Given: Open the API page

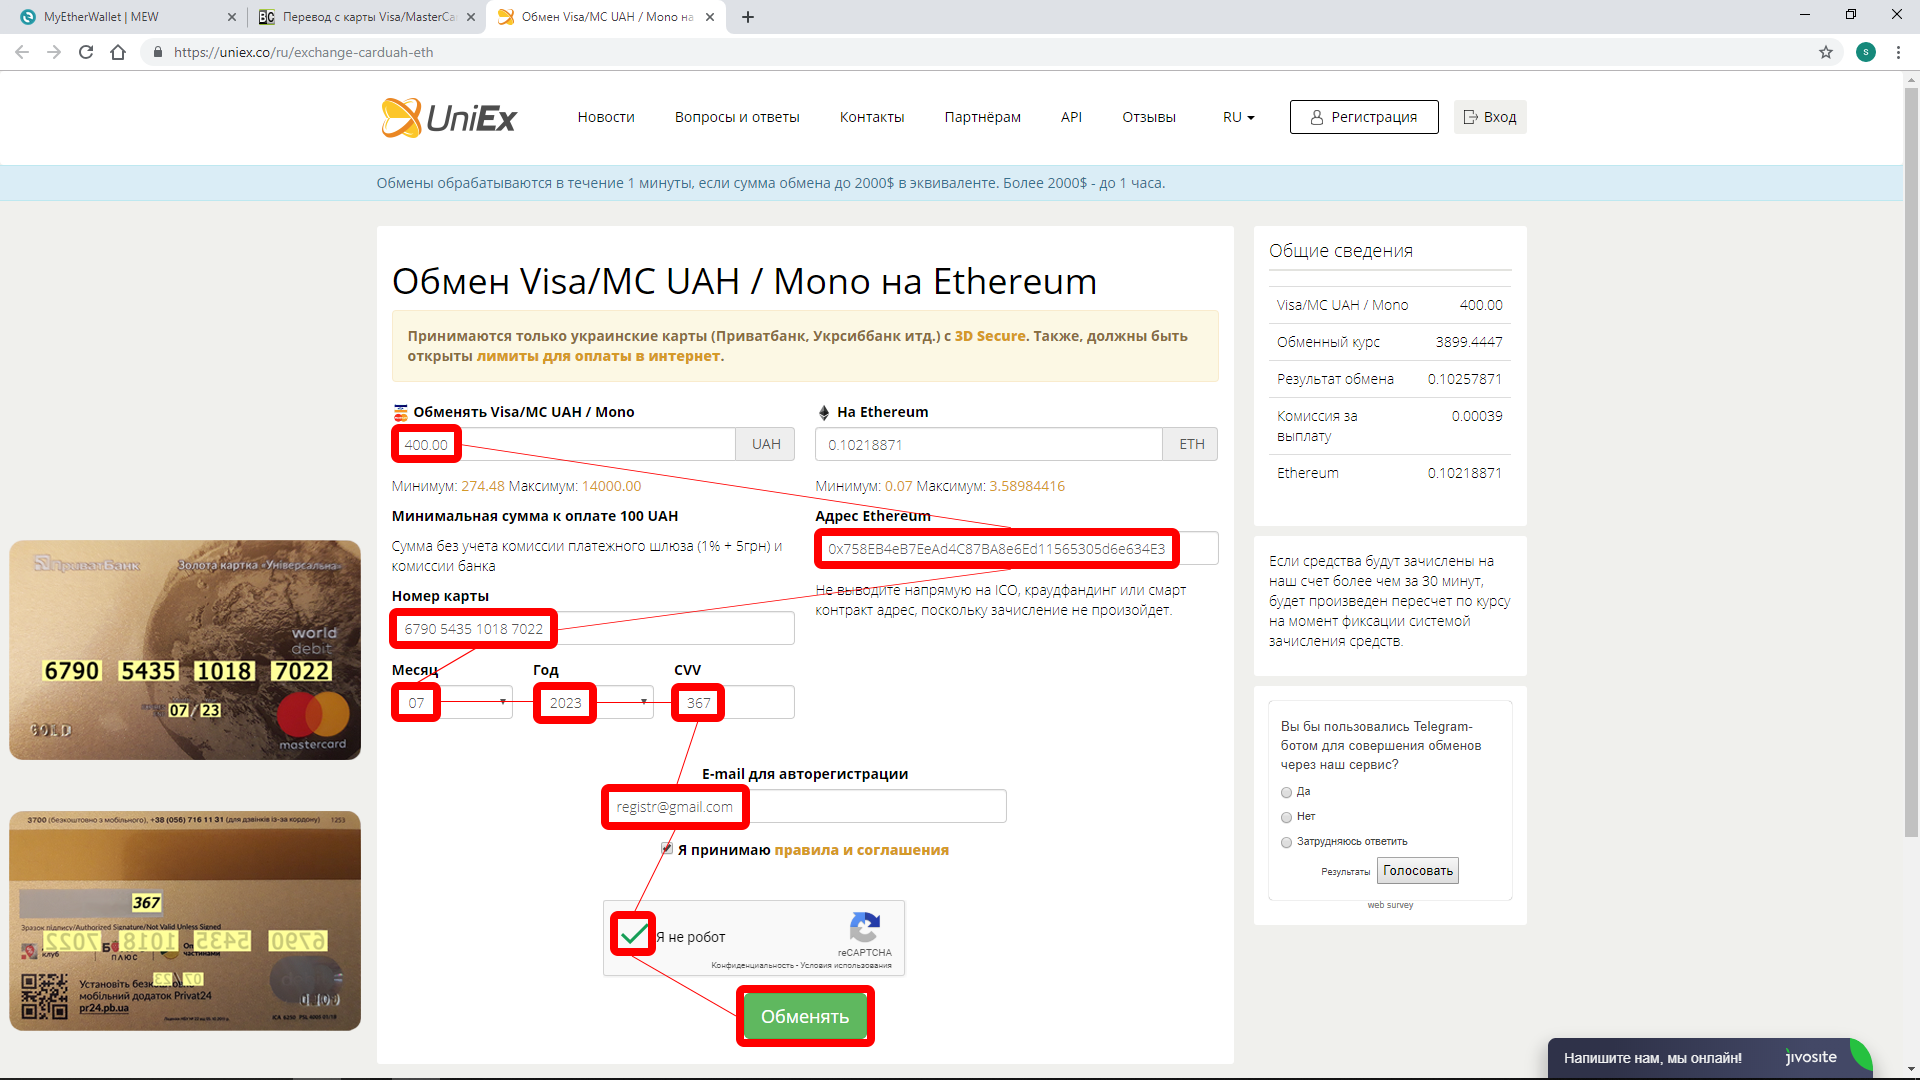Looking at the screenshot, I should click(1071, 117).
